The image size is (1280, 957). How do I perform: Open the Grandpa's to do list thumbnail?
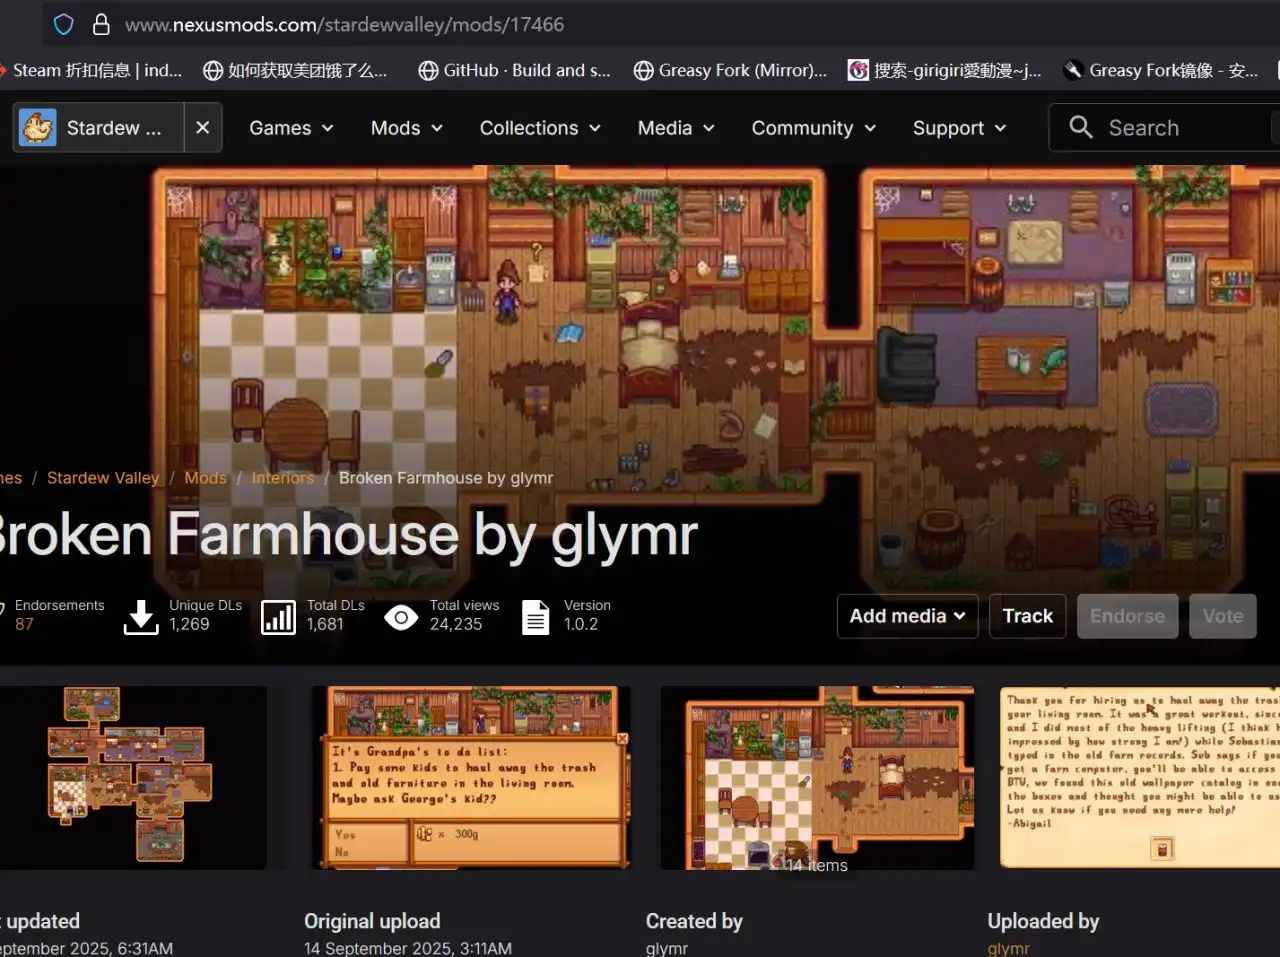click(x=471, y=777)
